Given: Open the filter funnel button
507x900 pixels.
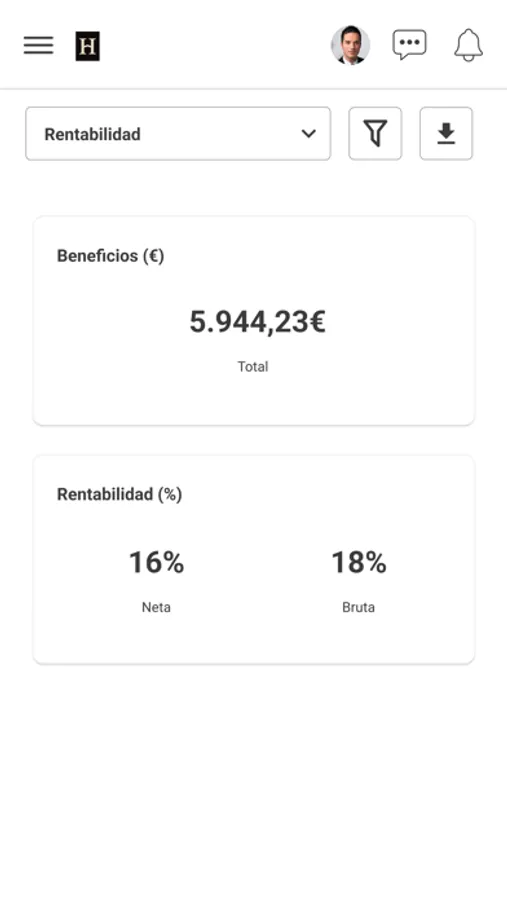Looking at the screenshot, I should coord(376,133).
